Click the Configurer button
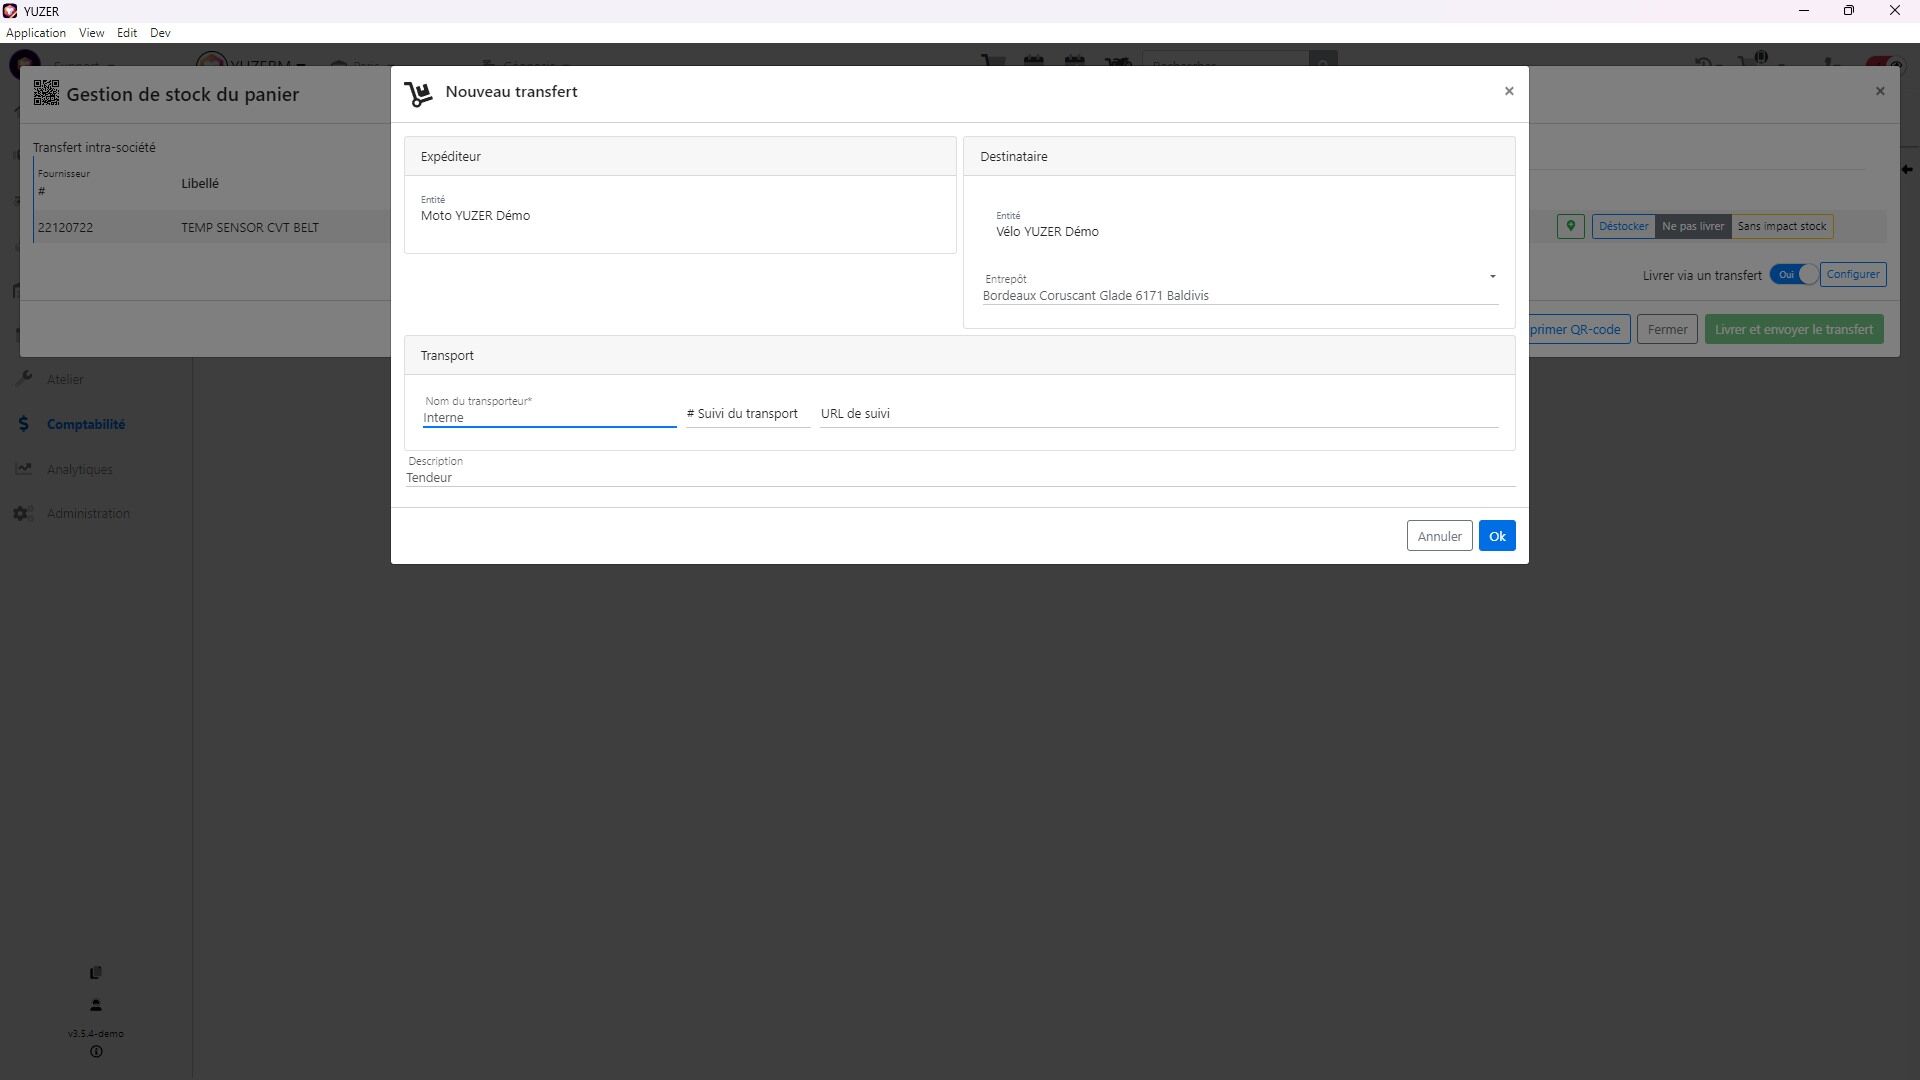Image resolution: width=1920 pixels, height=1080 pixels. [x=1852, y=275]
